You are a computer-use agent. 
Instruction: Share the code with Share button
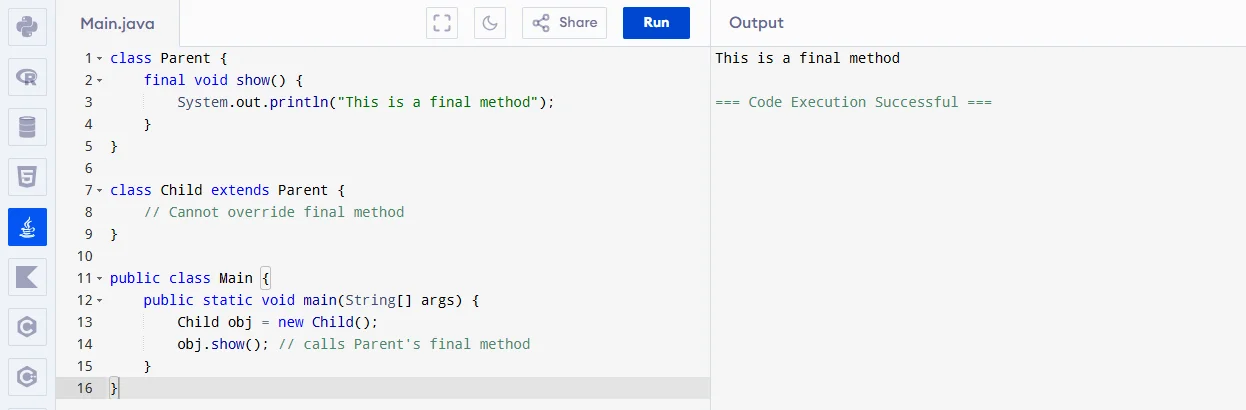[564, 23]
